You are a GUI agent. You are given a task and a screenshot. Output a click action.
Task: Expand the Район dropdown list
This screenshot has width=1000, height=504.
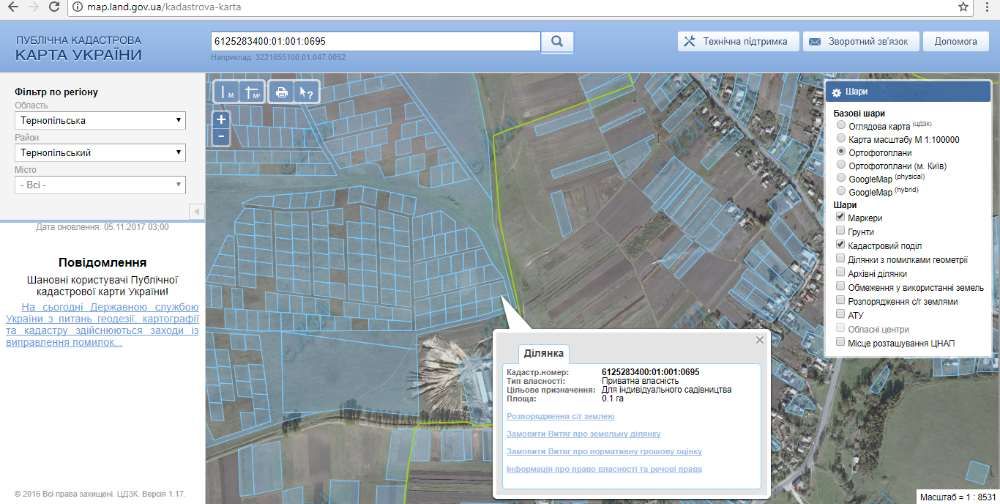point(101,153)
